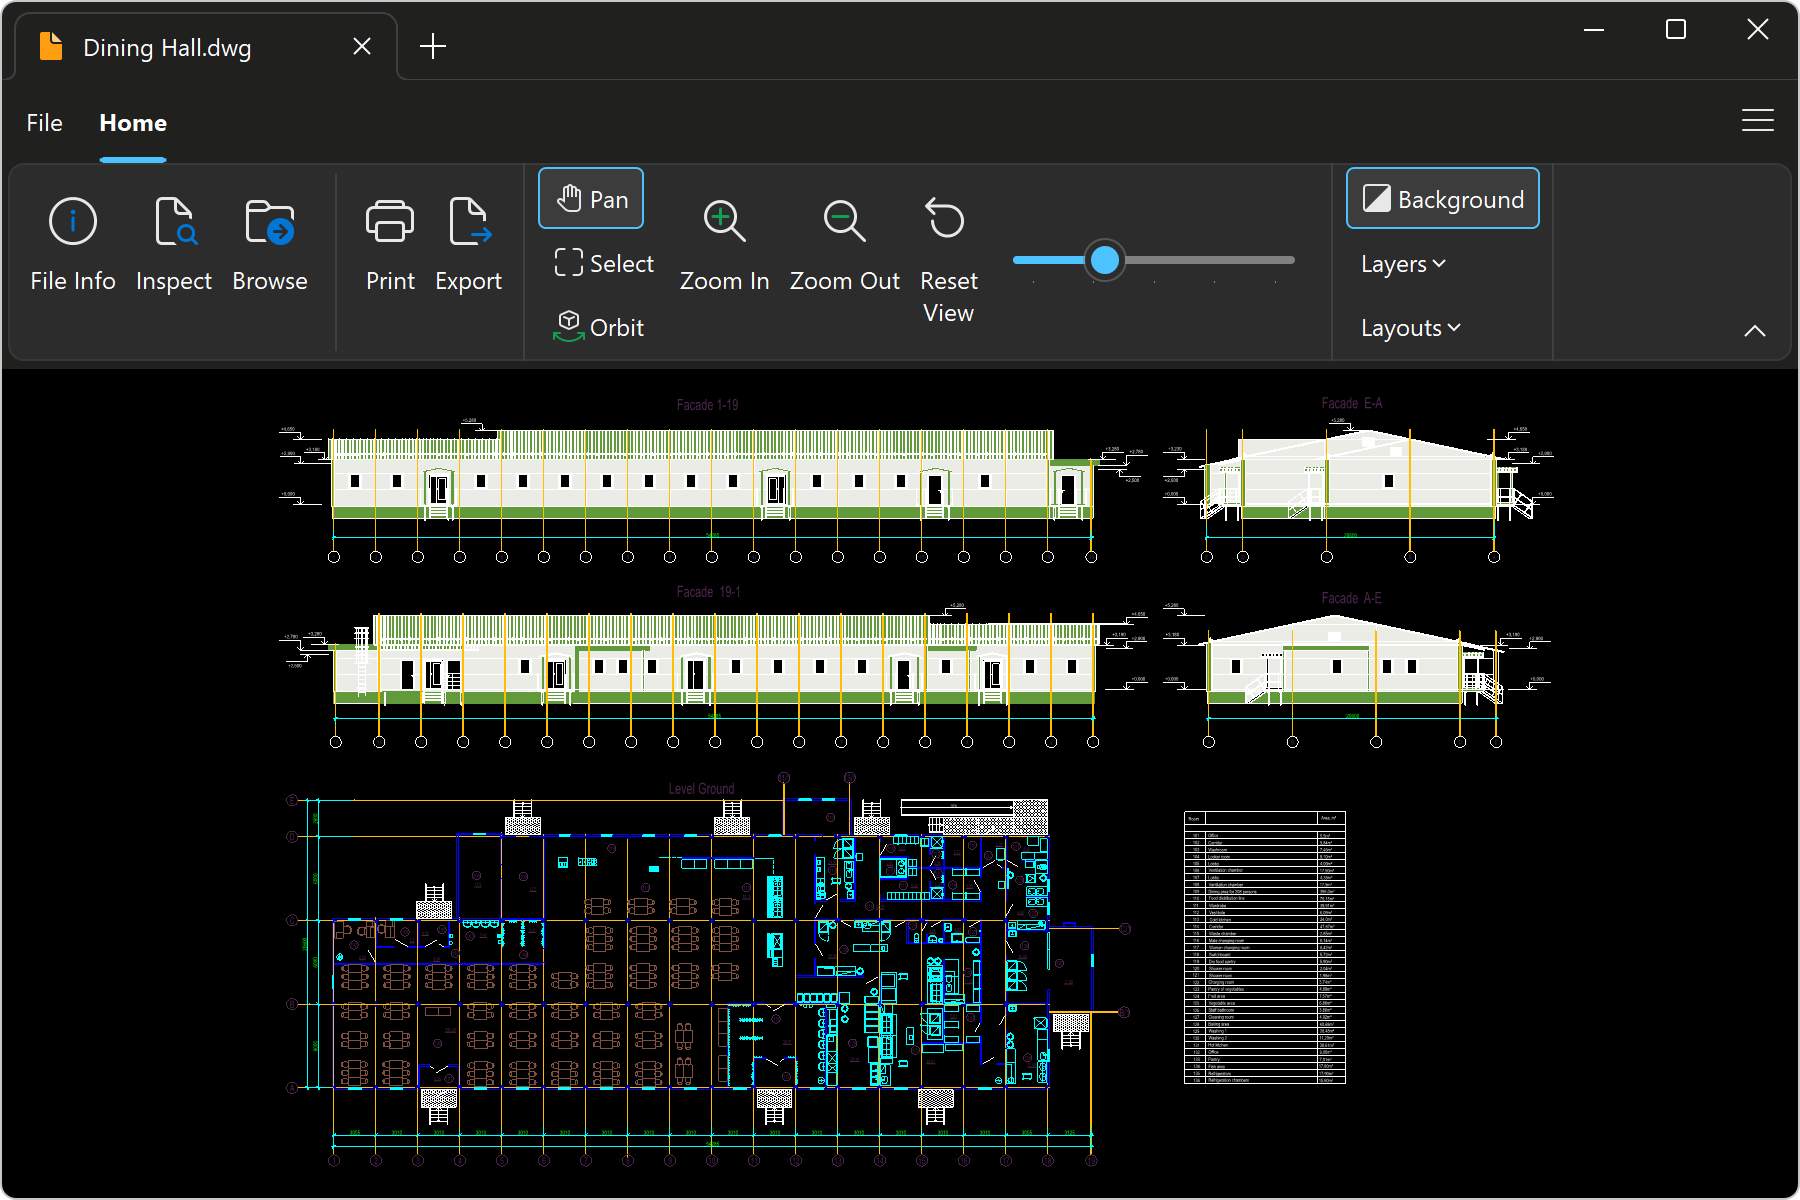Switch to the Home tab
Image resolution: width=1800 pixels, height=1200 pixels.
tap(133, 123)
